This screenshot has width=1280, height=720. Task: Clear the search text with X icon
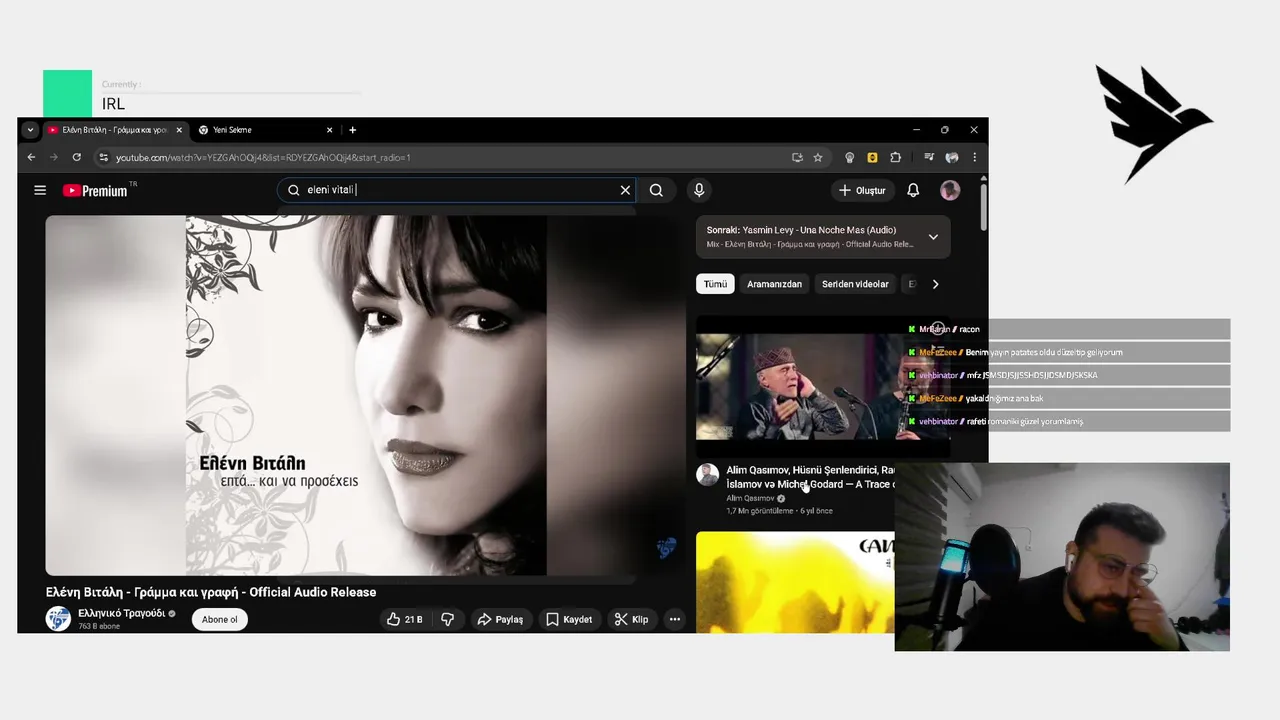click(x=625, y=190)
